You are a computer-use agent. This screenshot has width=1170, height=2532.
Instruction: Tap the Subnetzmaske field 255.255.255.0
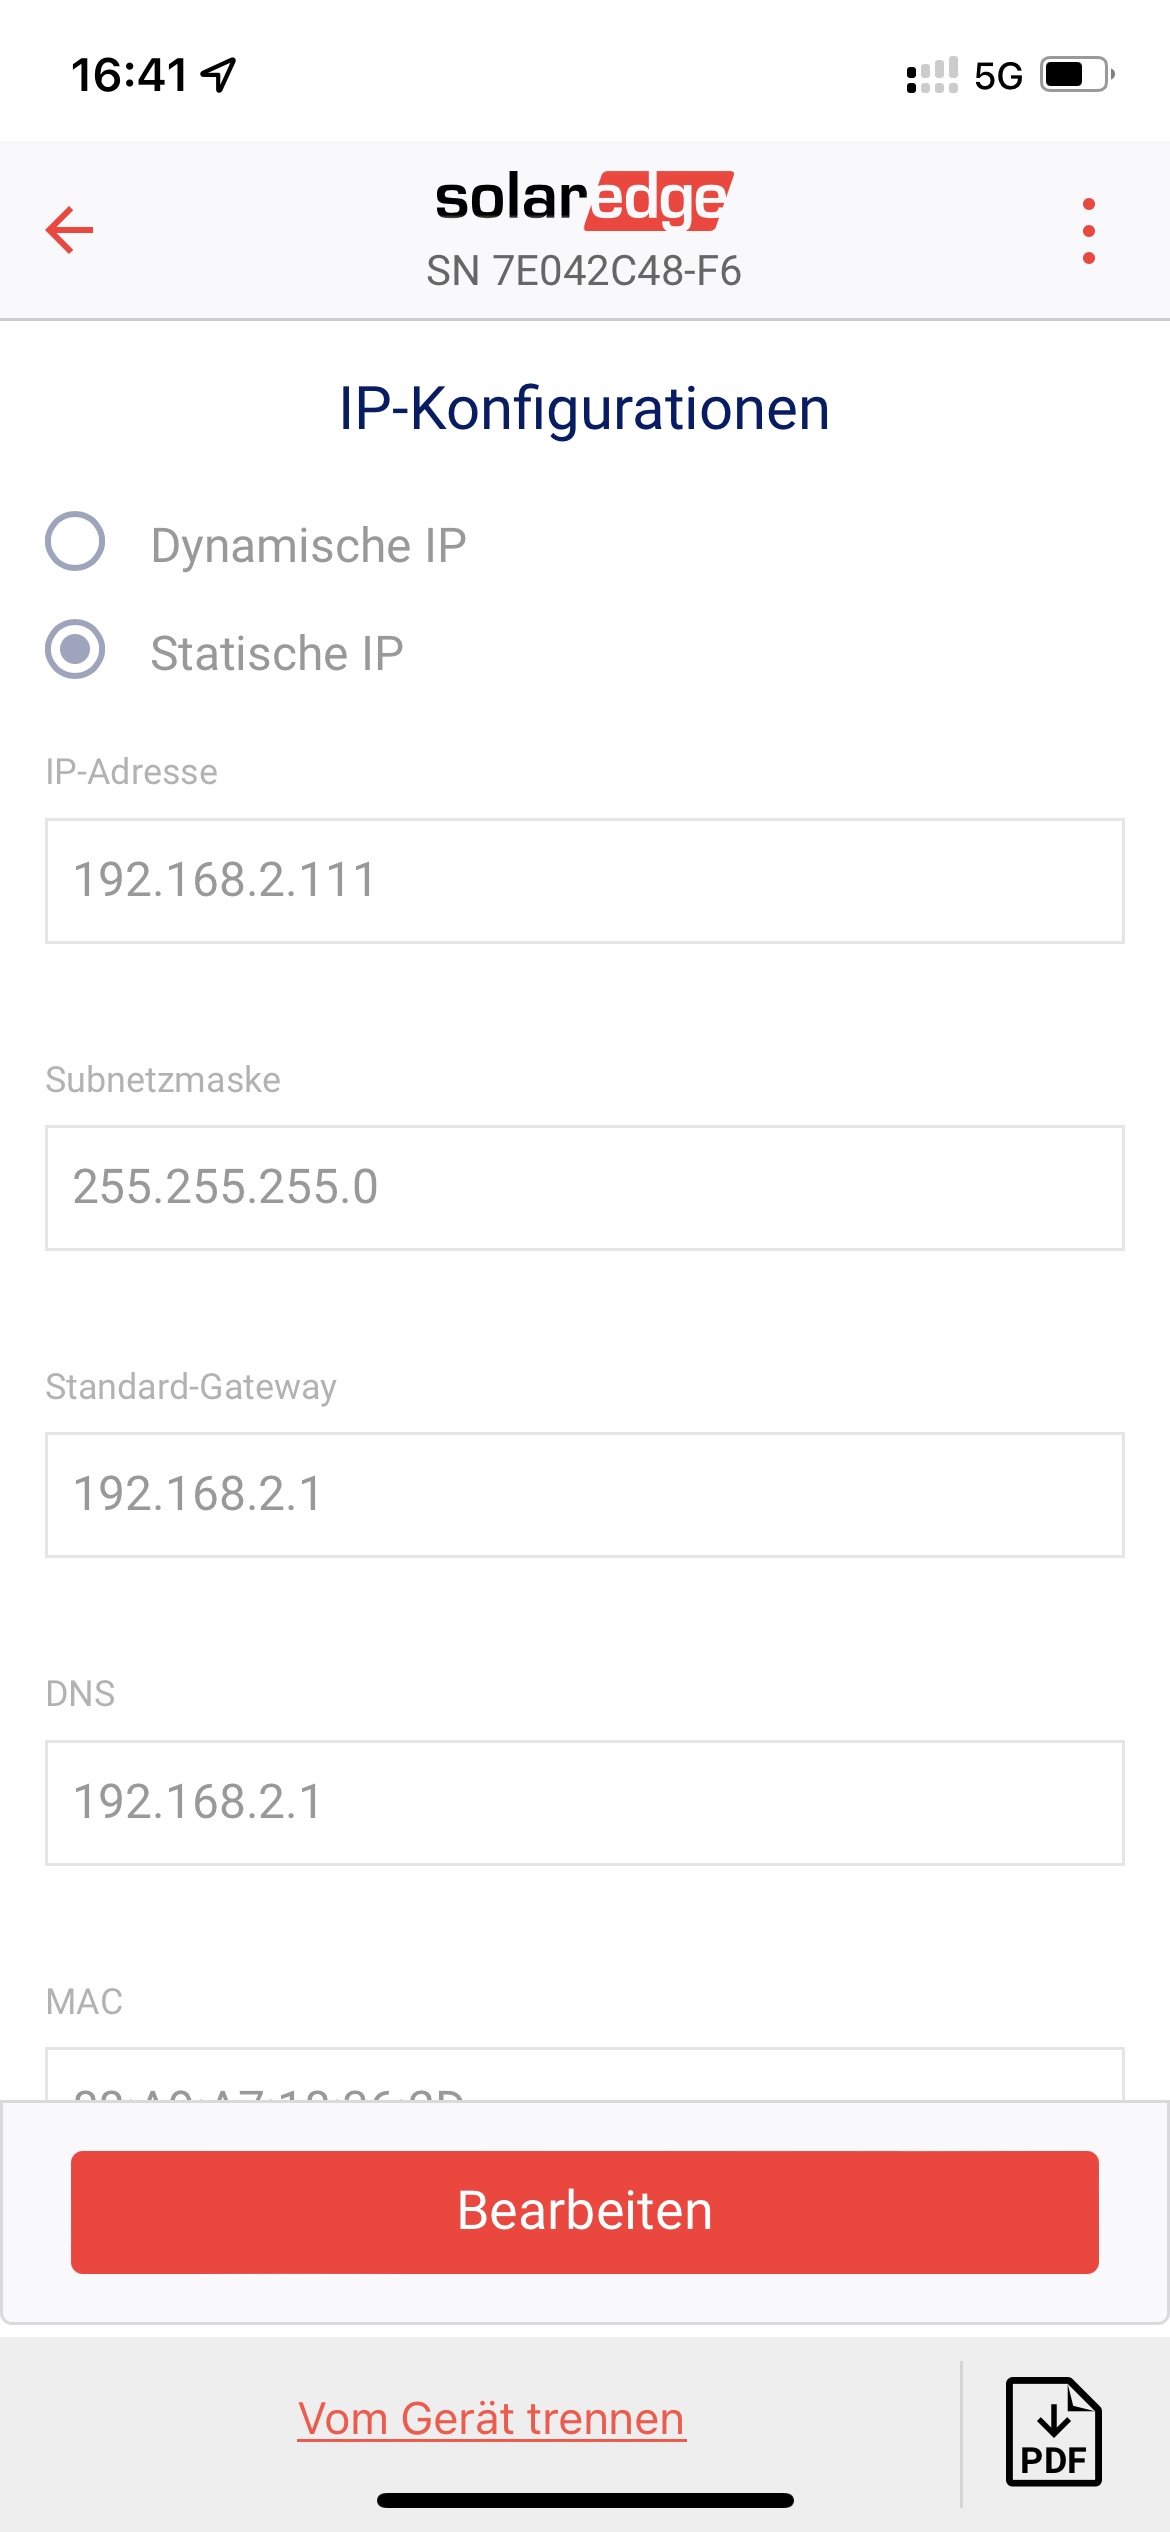[584, 1187]
